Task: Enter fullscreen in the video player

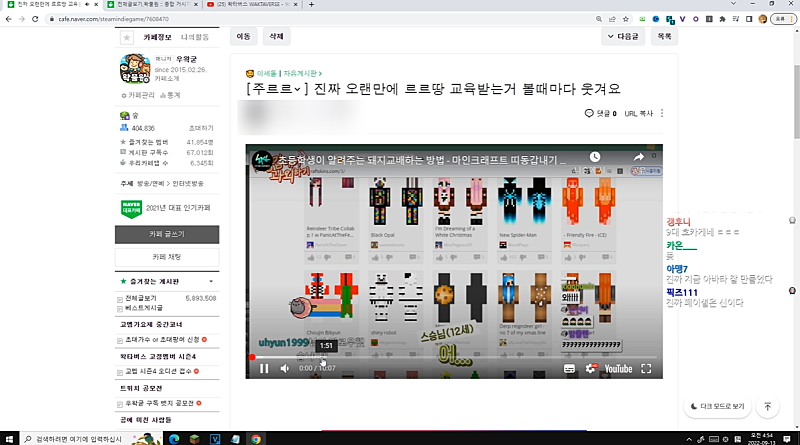Action: (x=648, y=368)
